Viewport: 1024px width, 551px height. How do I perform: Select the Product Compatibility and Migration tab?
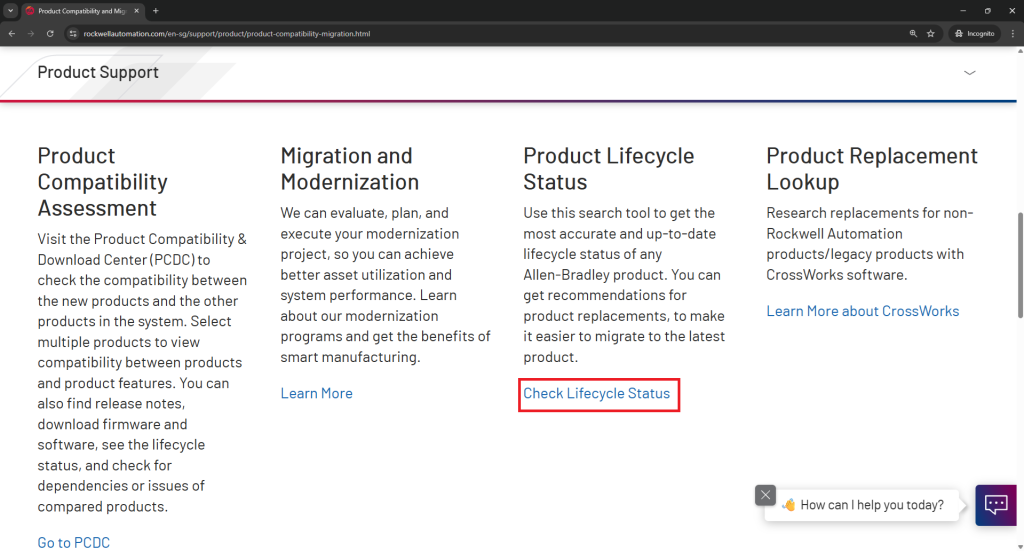80,10
